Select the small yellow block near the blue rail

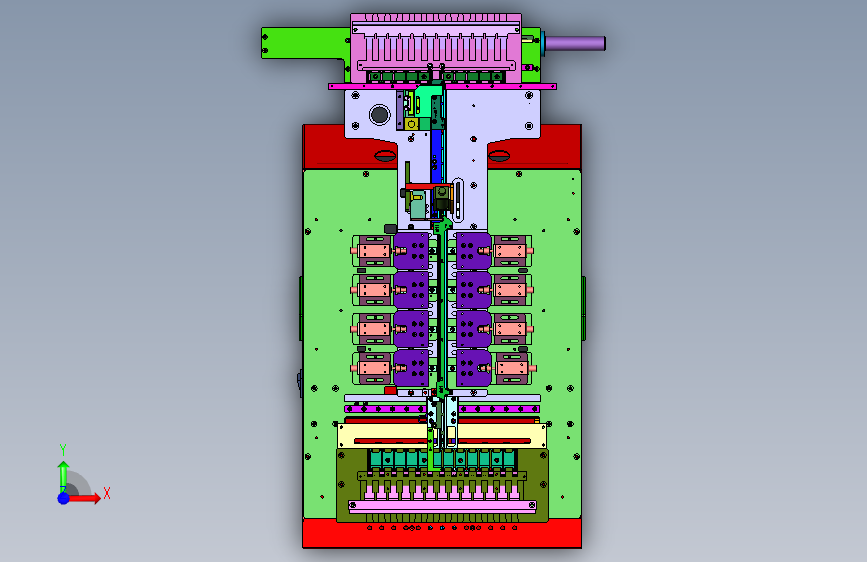[x=411, y=124]
